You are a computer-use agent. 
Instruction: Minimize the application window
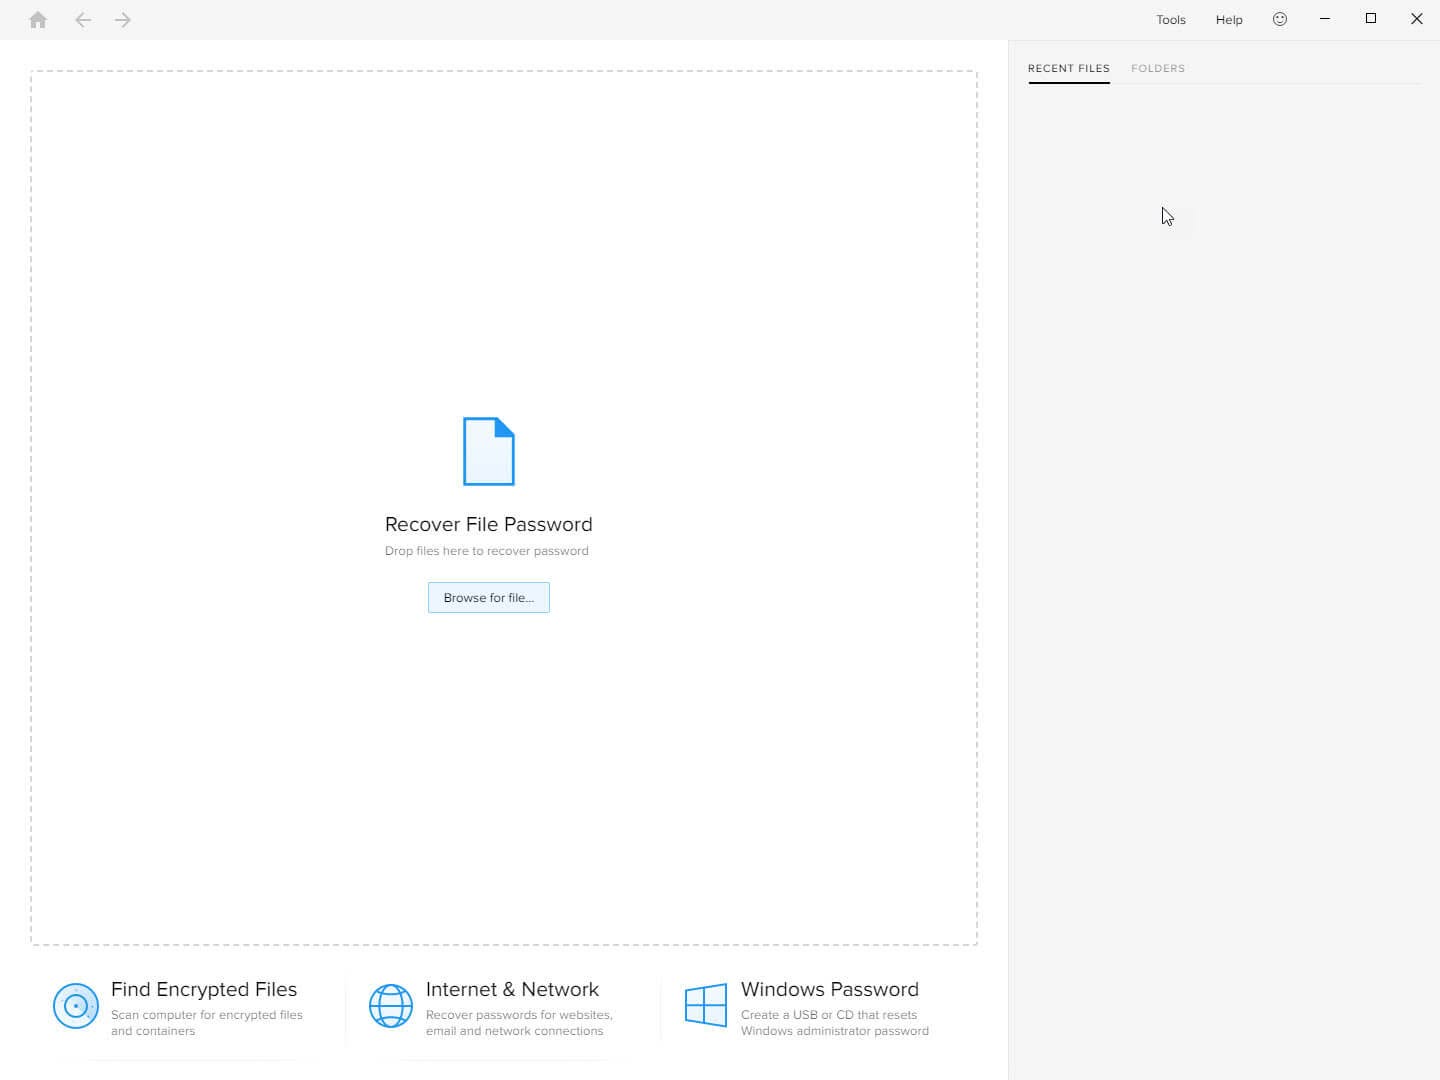[1325, 19]
